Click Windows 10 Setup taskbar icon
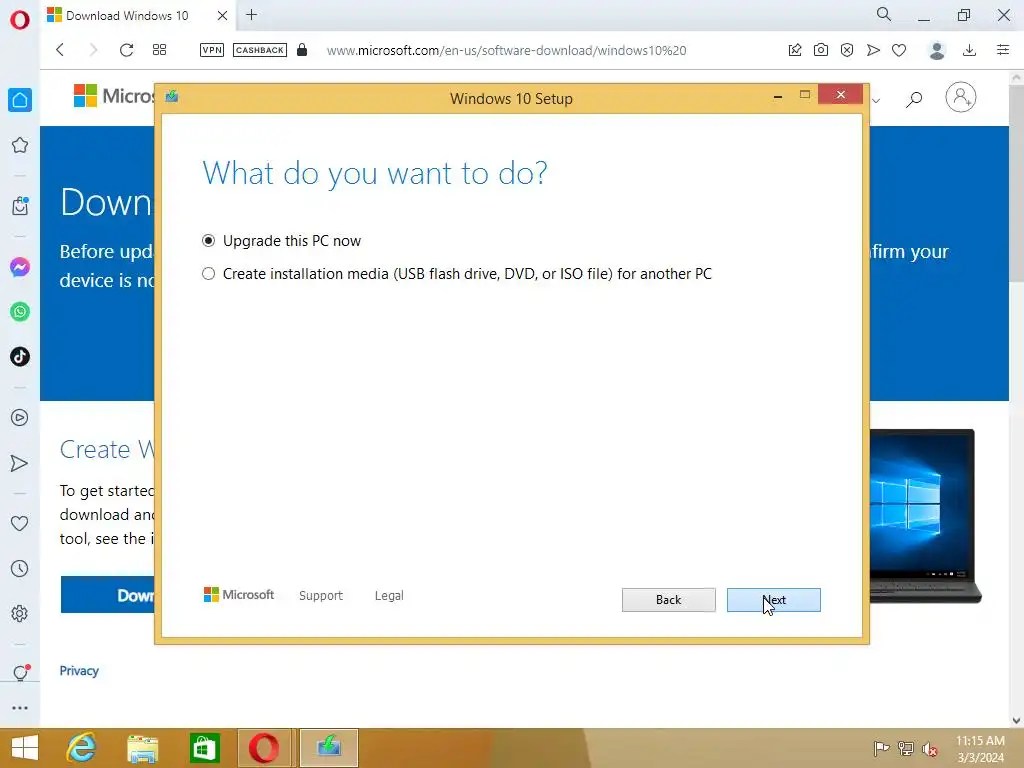 328,748
